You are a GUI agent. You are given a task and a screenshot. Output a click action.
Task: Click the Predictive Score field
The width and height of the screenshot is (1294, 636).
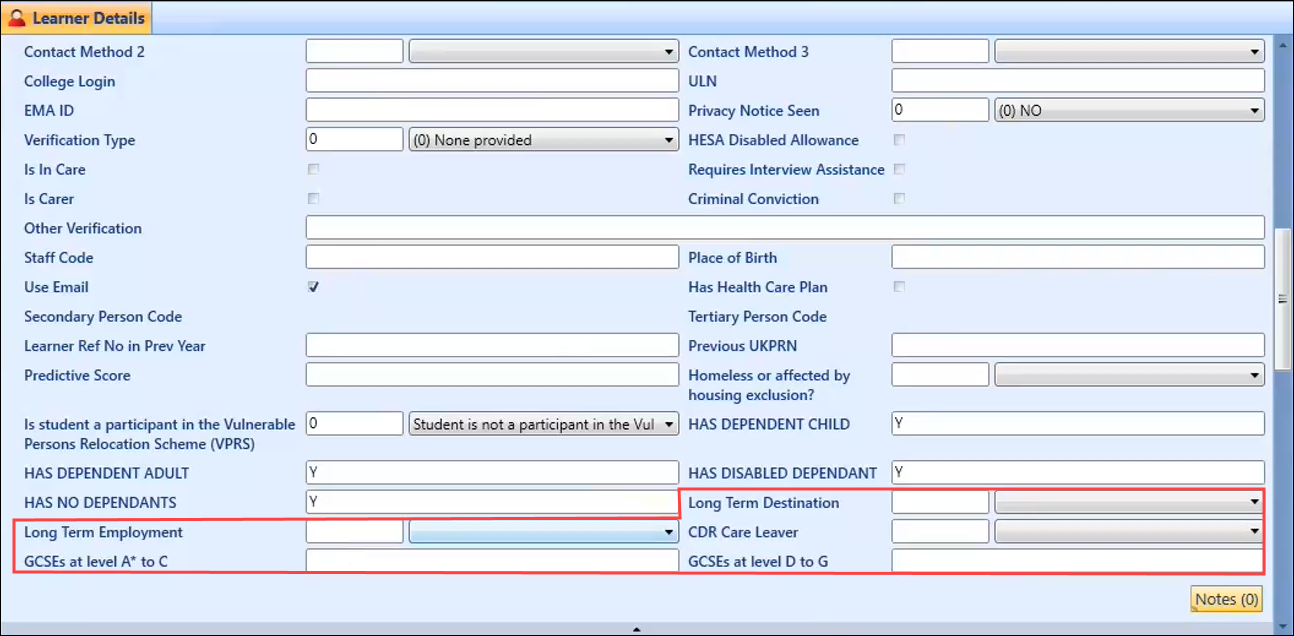coord(492,375)
